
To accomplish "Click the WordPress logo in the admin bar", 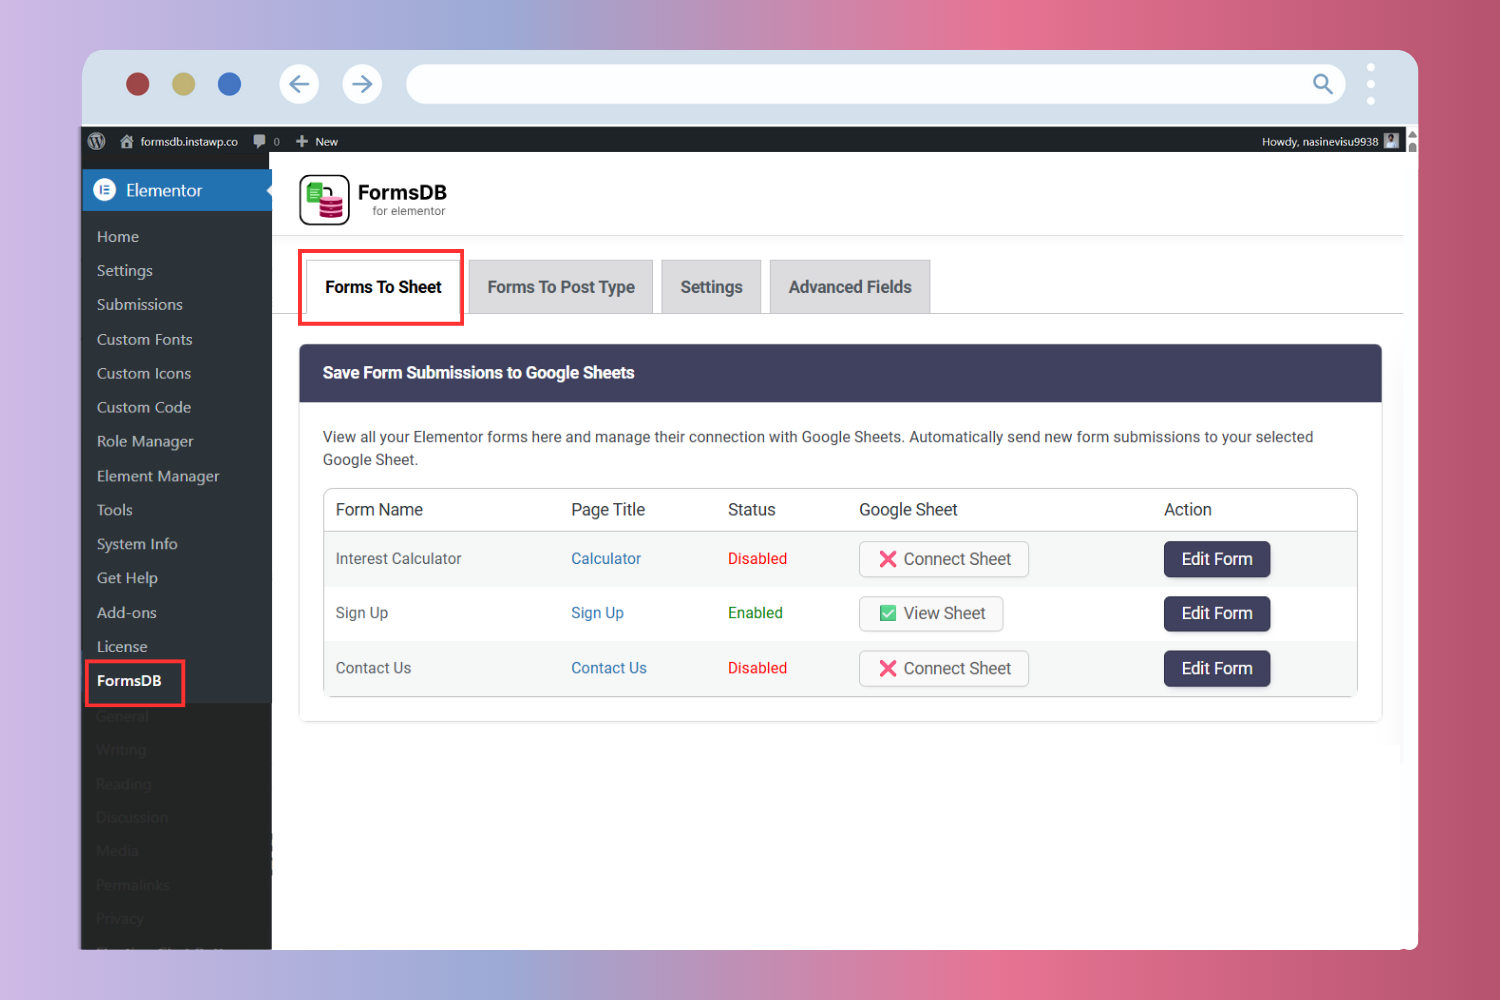I will pos(96,141).
